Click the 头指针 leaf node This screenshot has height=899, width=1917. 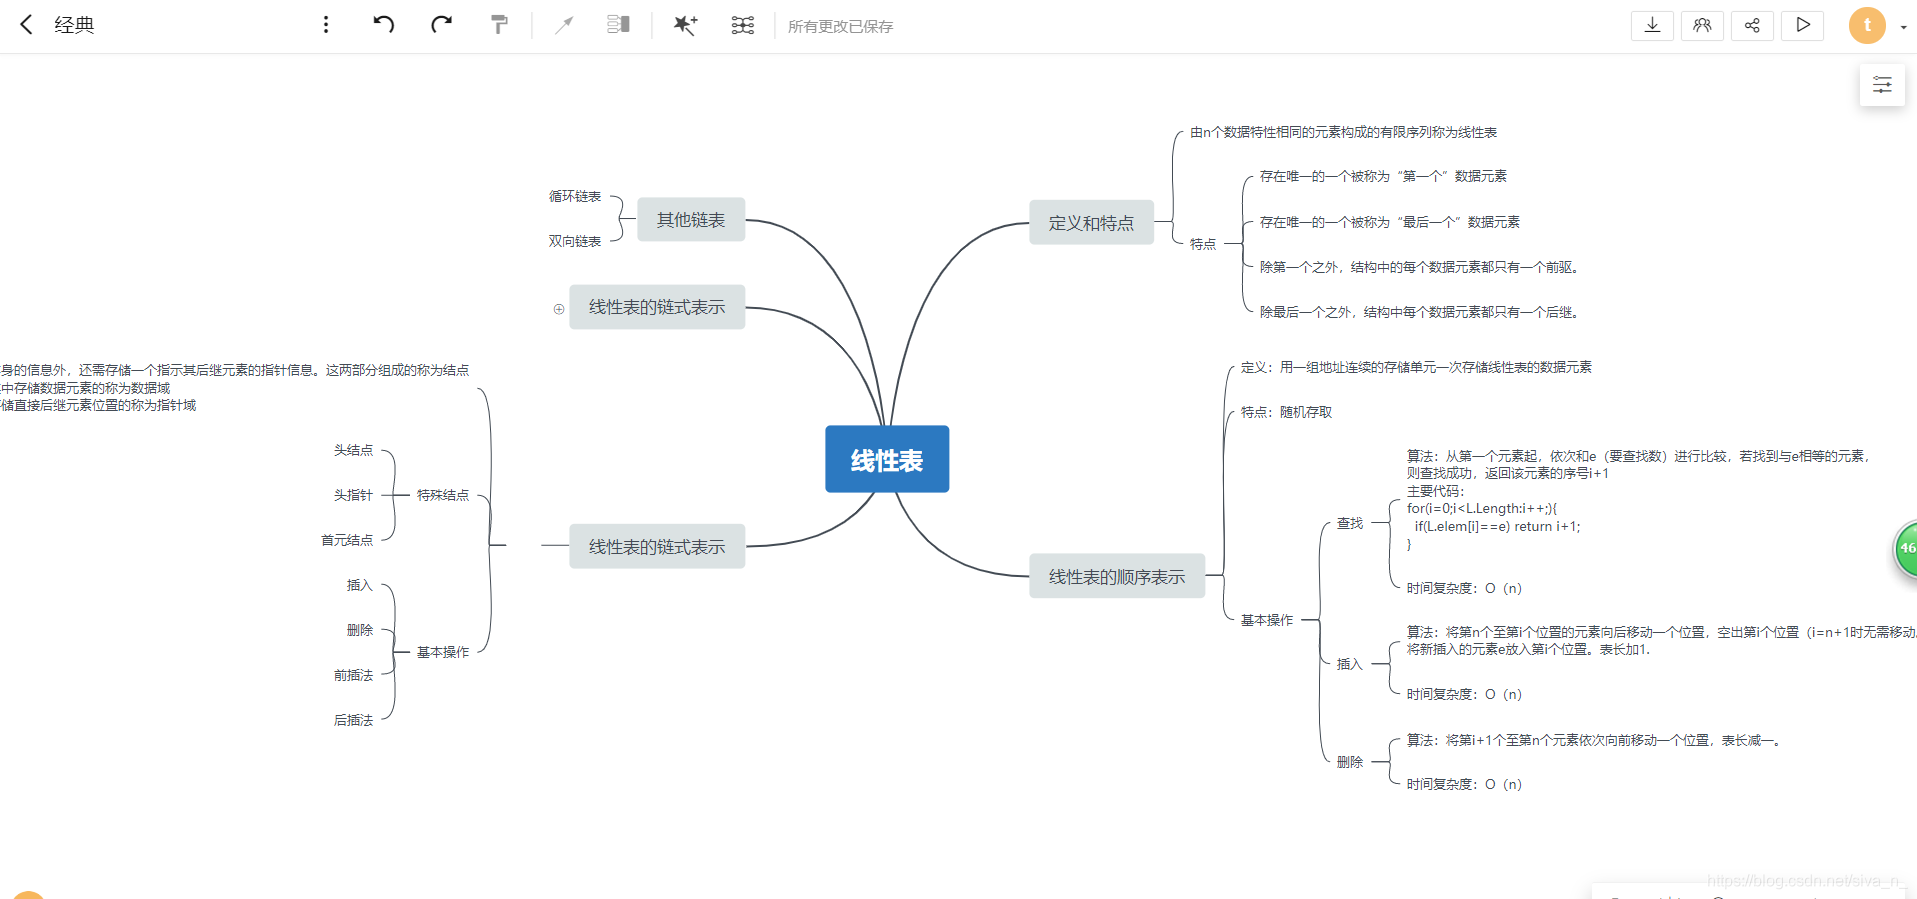[354, 495]
